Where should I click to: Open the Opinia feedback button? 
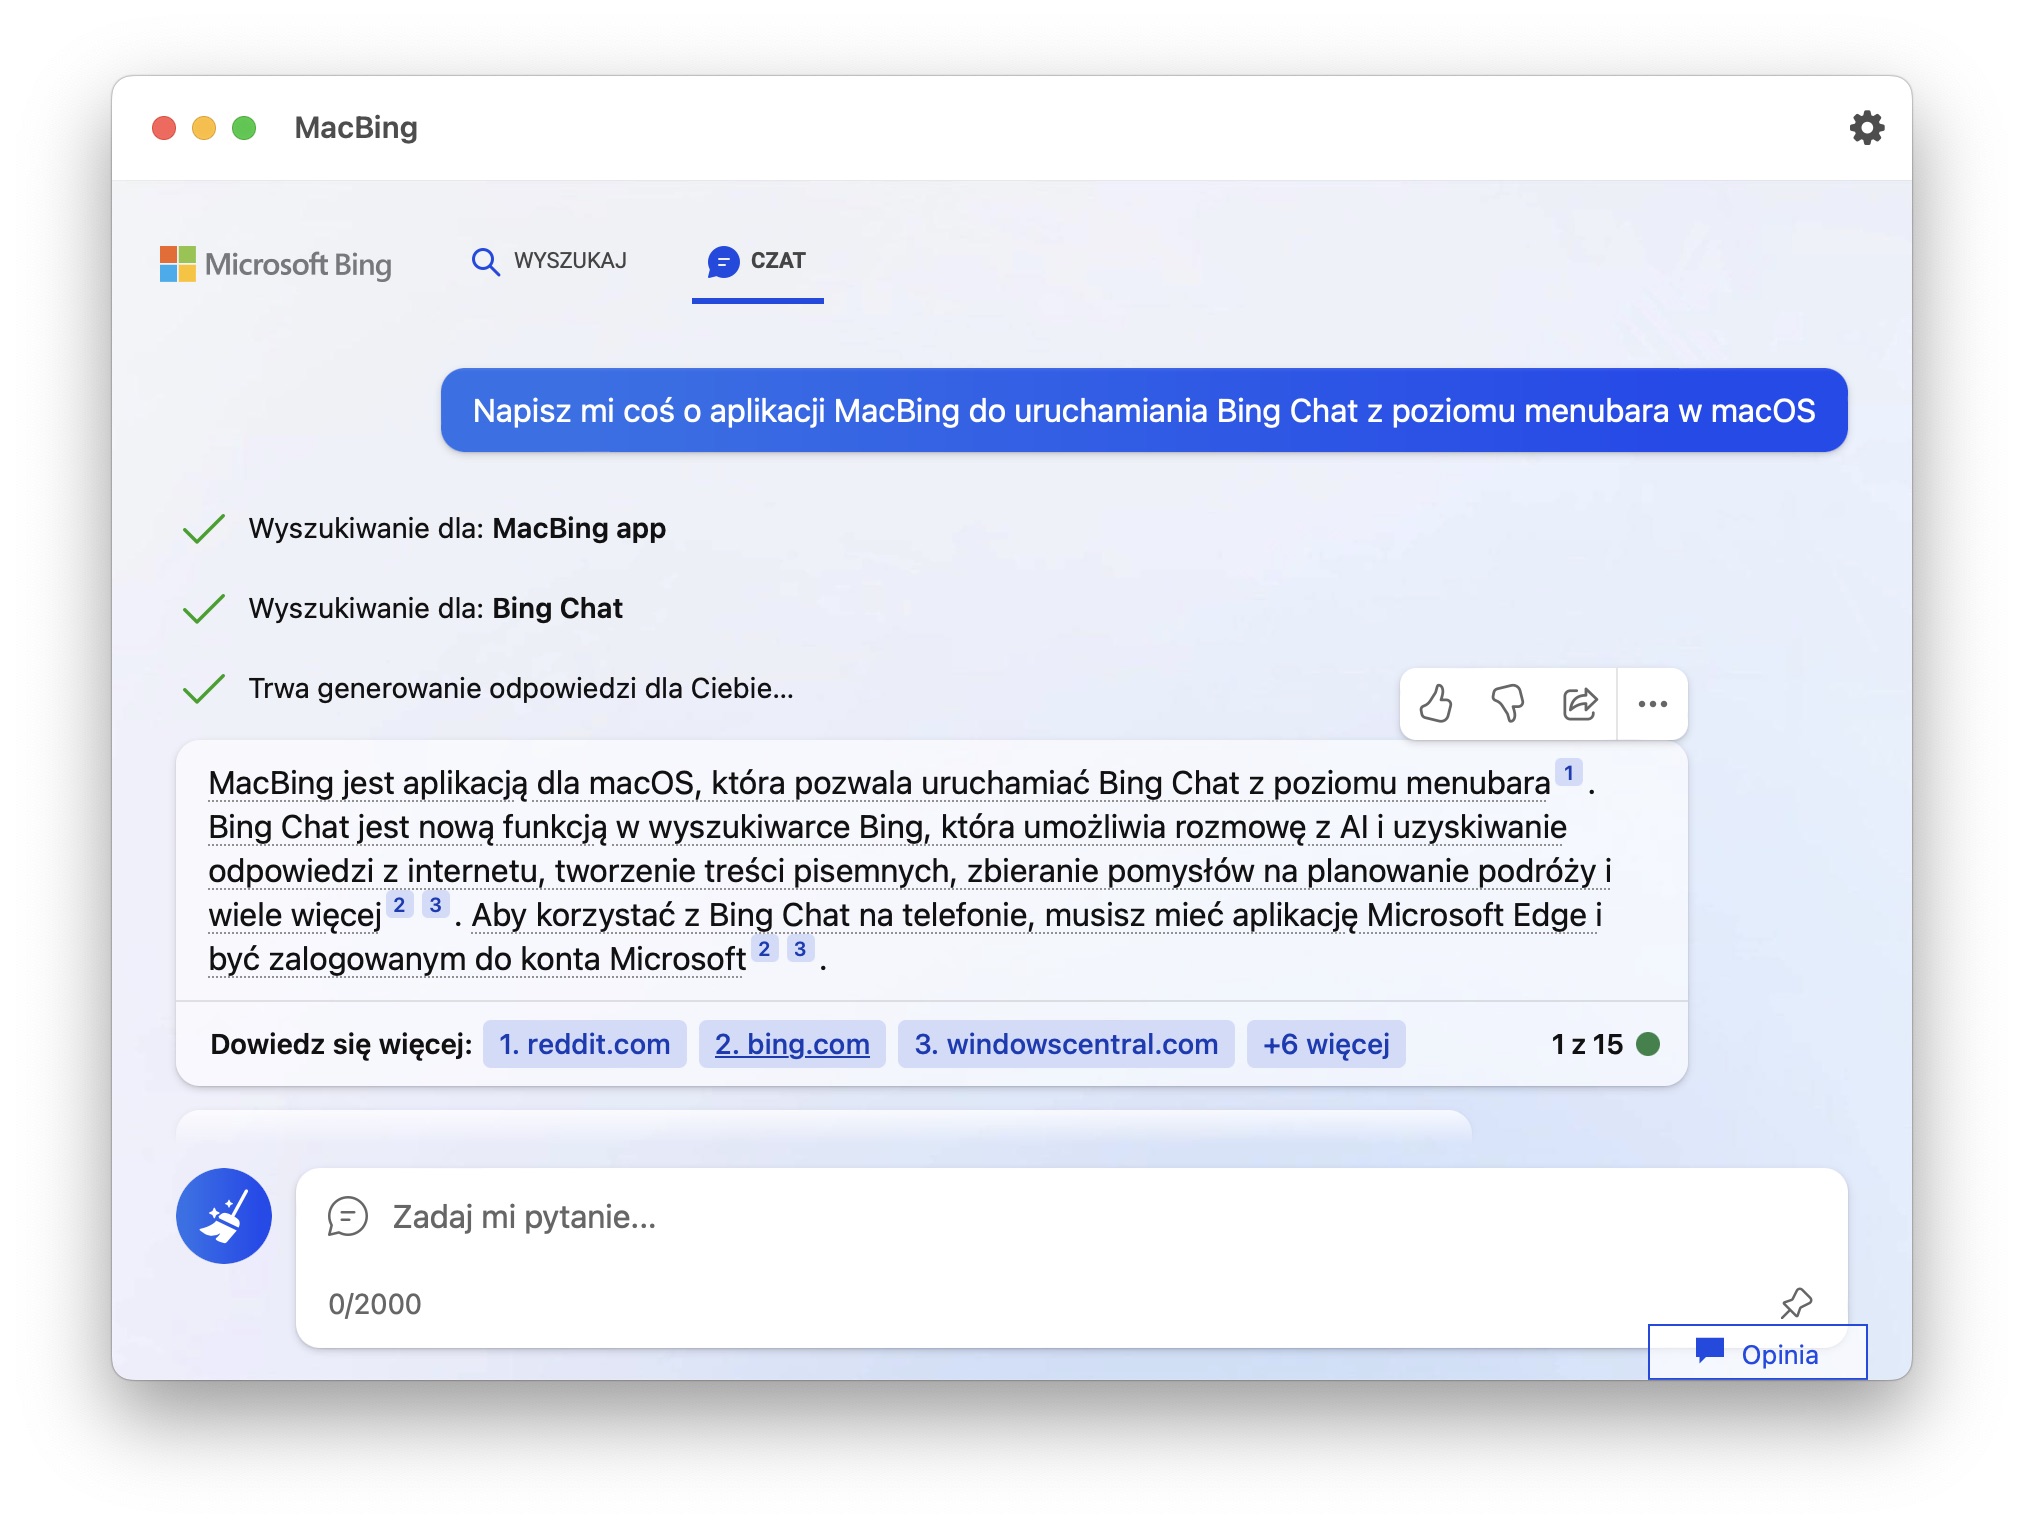click(1757, 1353)
